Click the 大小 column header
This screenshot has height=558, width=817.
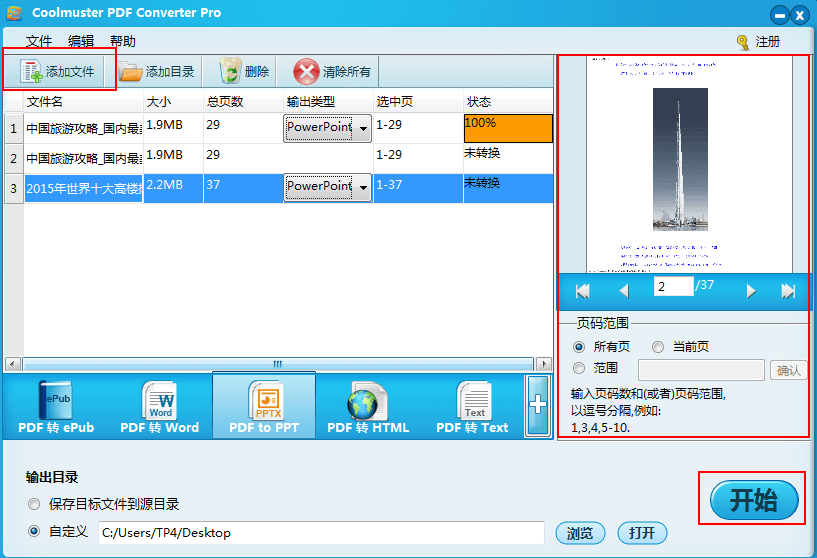click(173, 102)
